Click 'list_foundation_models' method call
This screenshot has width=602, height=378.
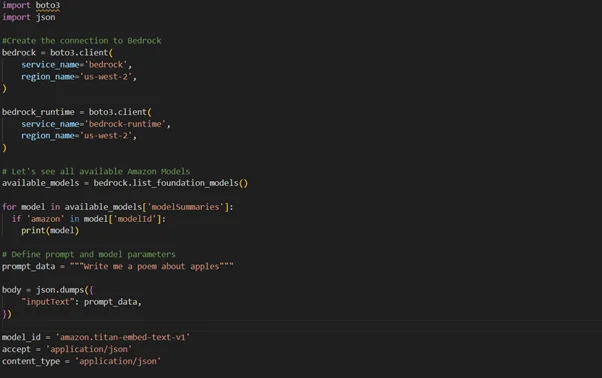point(185,183)
